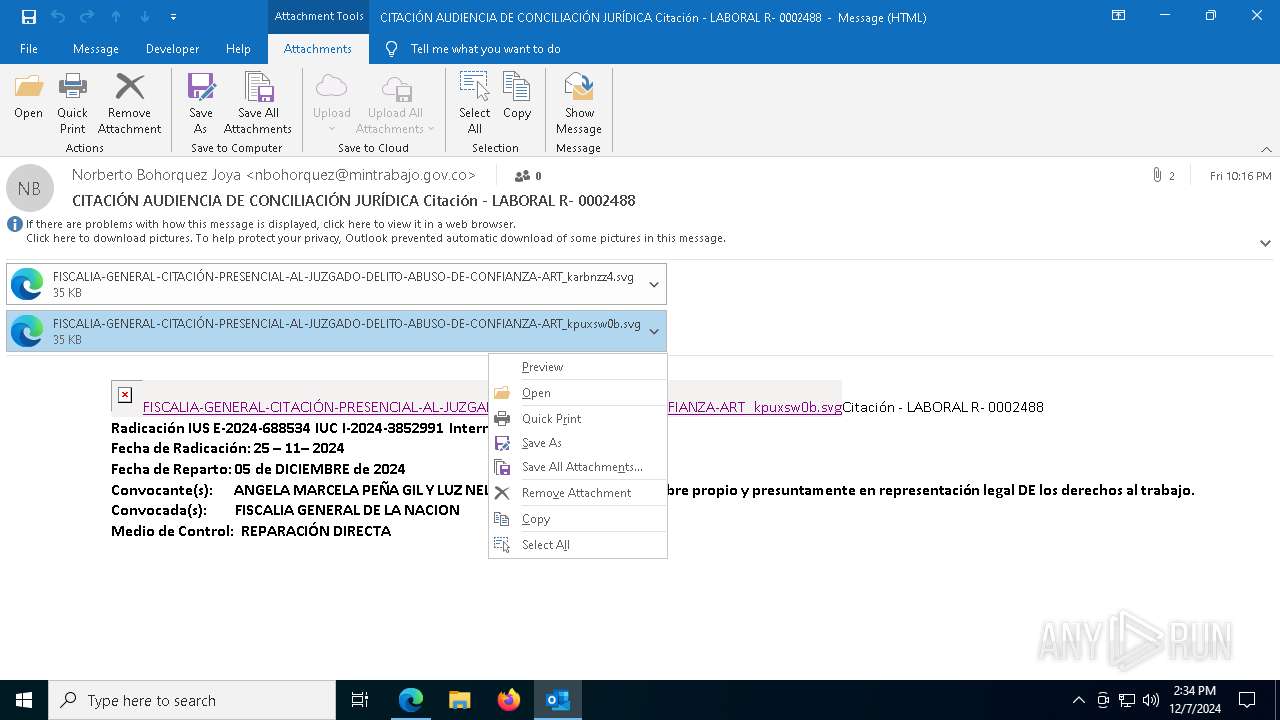
Task: Open the Ribbon Display Options button
Action: coord(1119,16)
